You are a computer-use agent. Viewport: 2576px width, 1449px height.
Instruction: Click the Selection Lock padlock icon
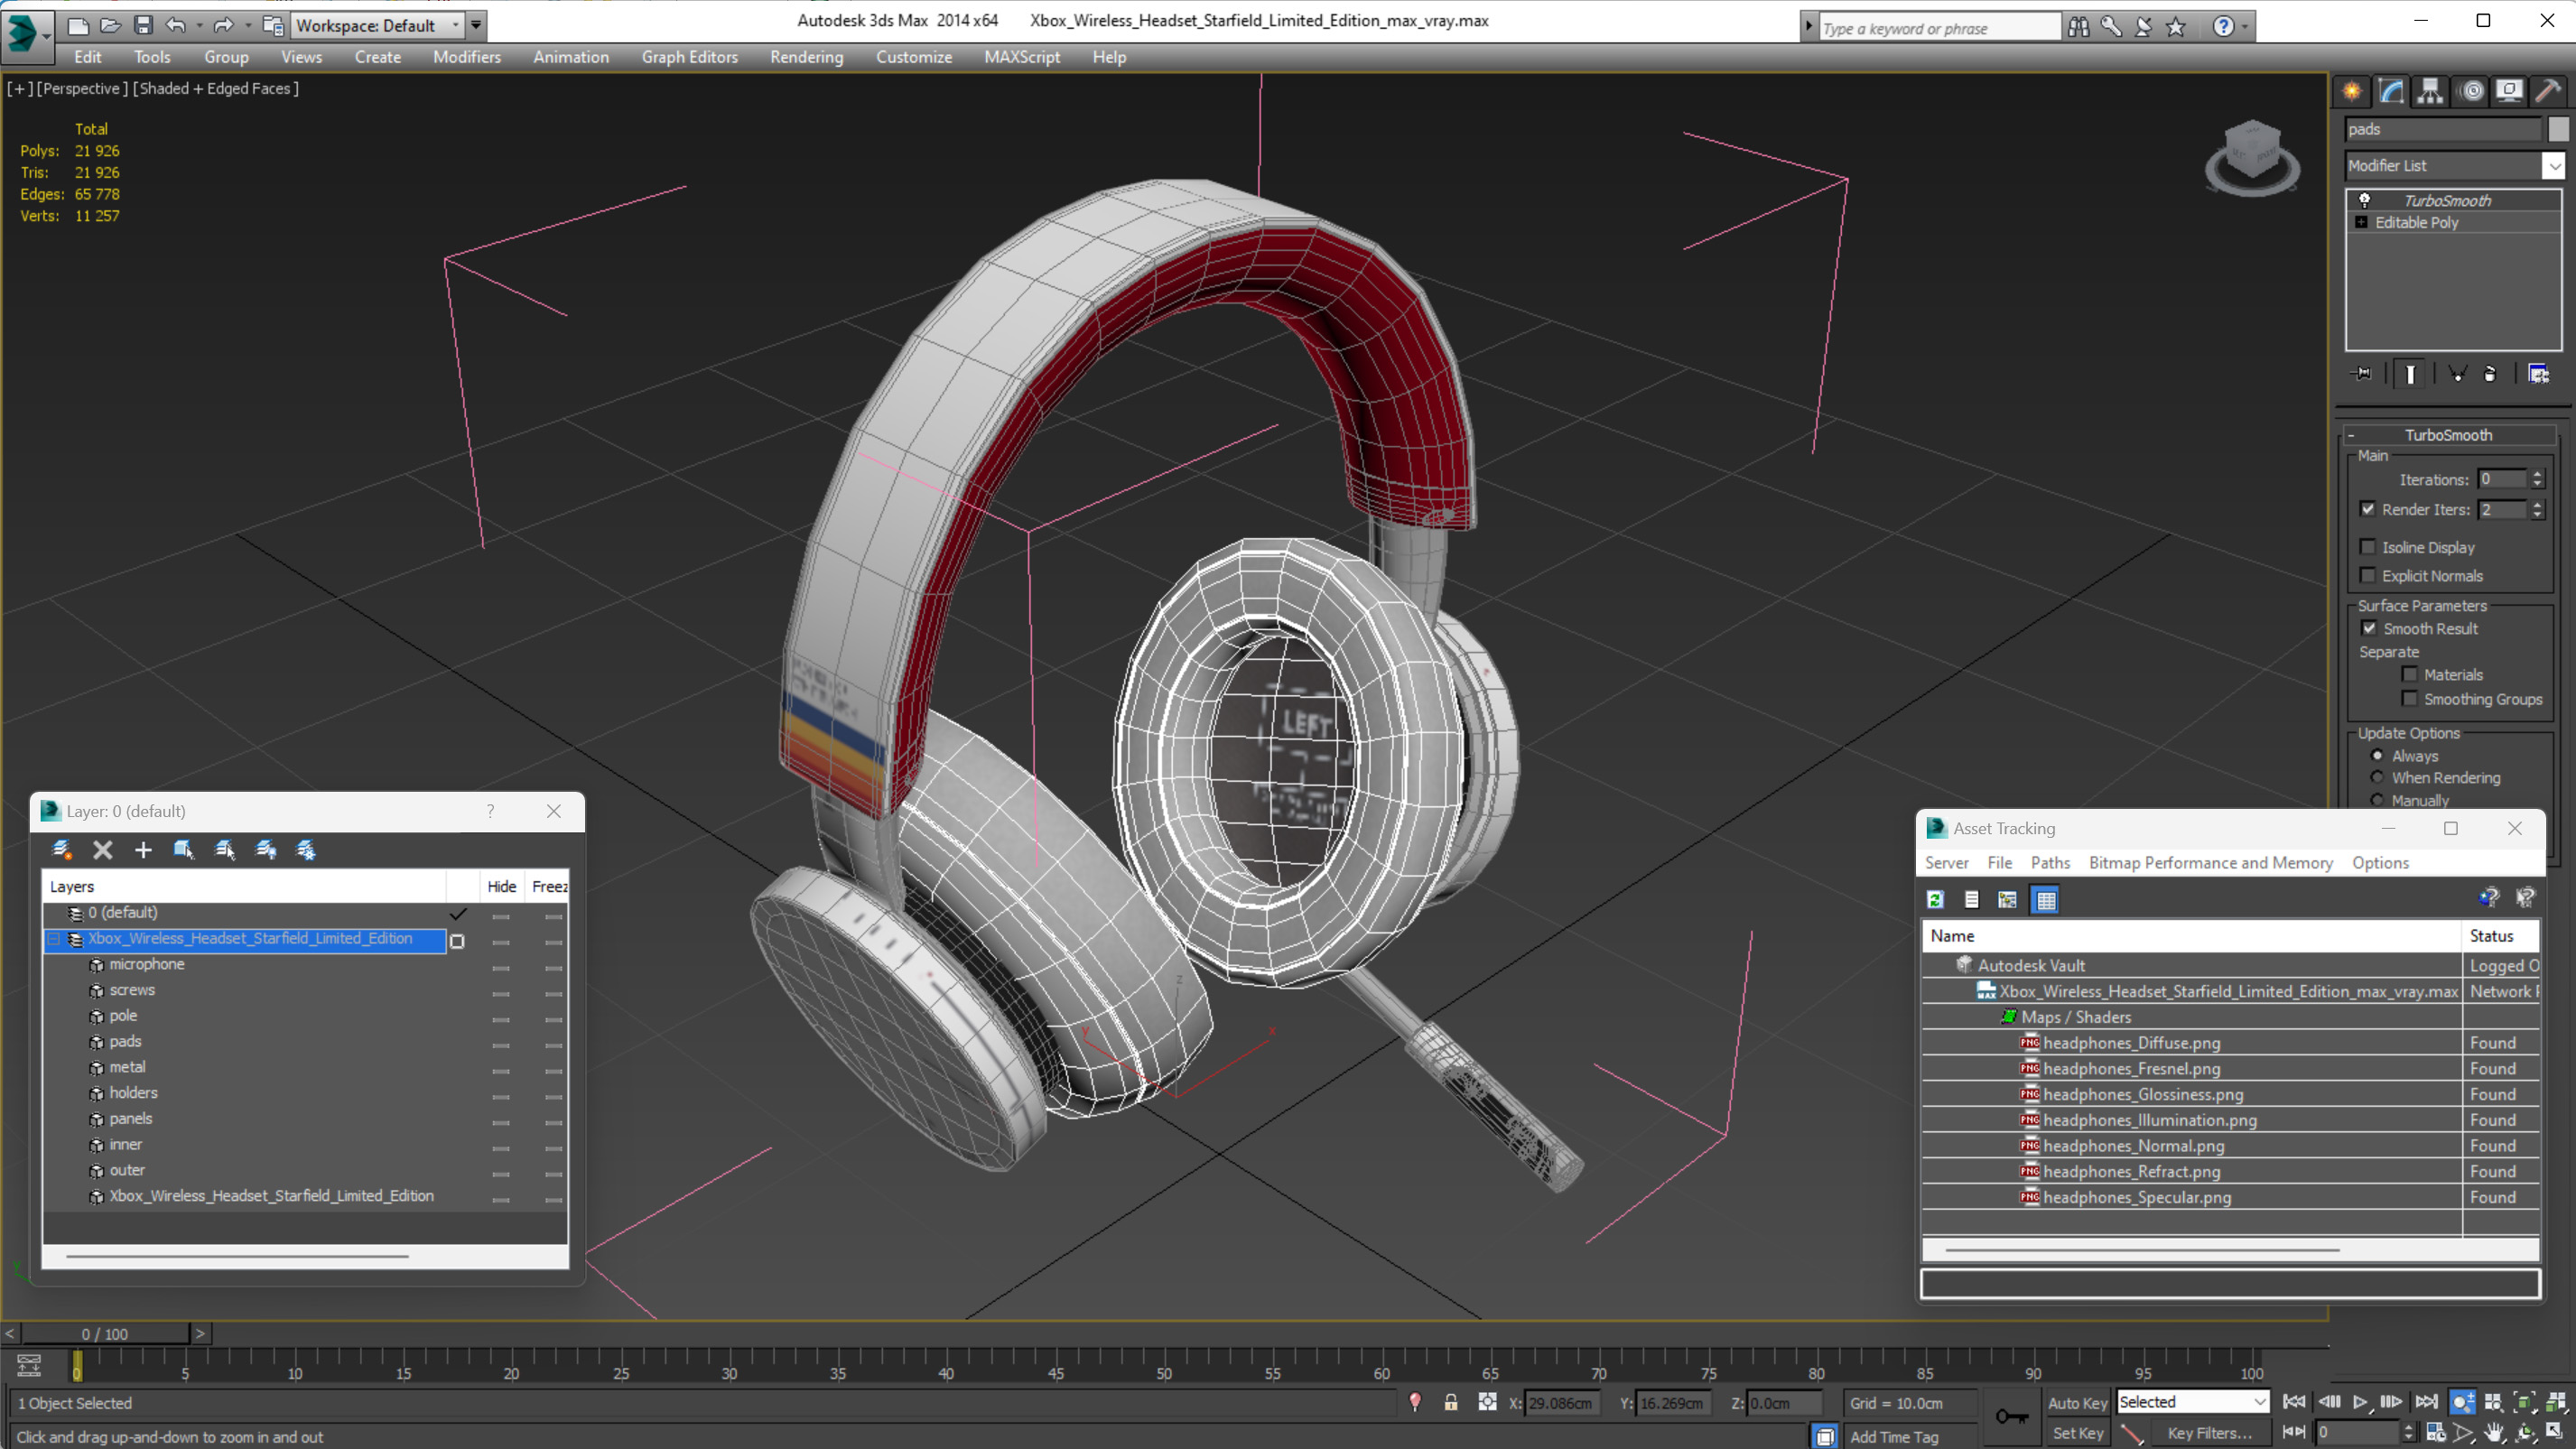click(1450, 1403)
